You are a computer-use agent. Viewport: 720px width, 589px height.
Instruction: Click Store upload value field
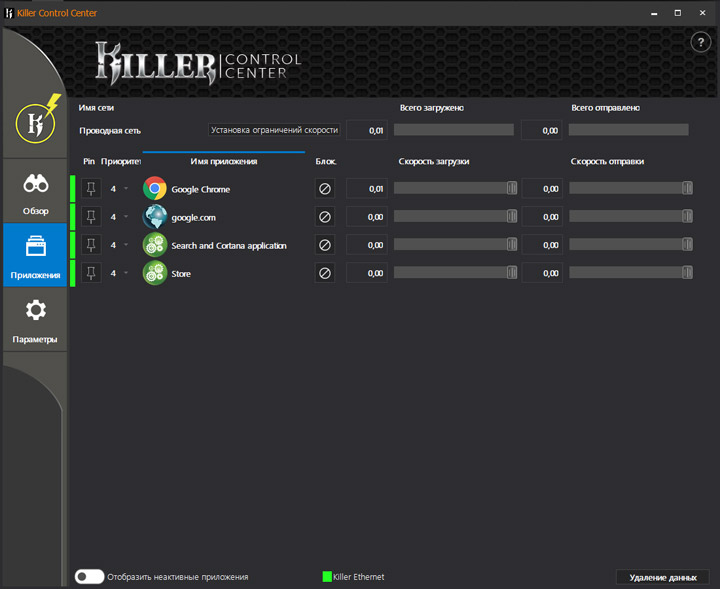[x=542, y=273]
